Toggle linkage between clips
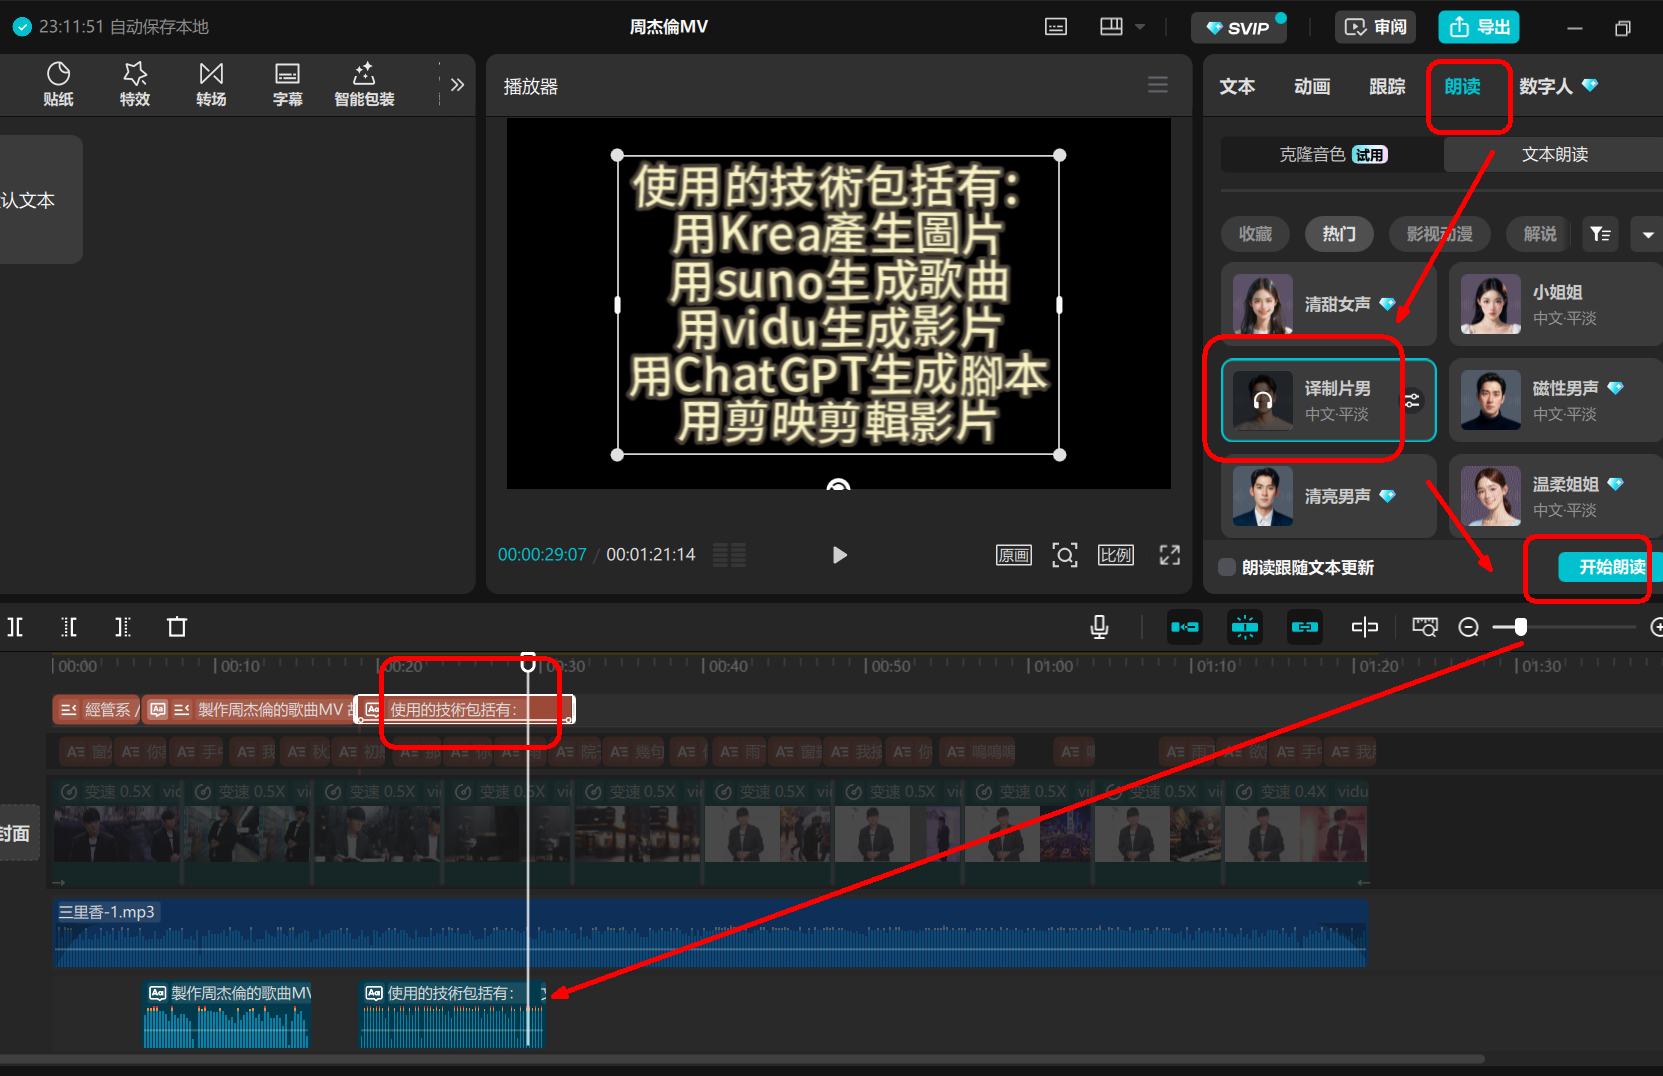1663x1076 pixels. [x=1305, y=627]
